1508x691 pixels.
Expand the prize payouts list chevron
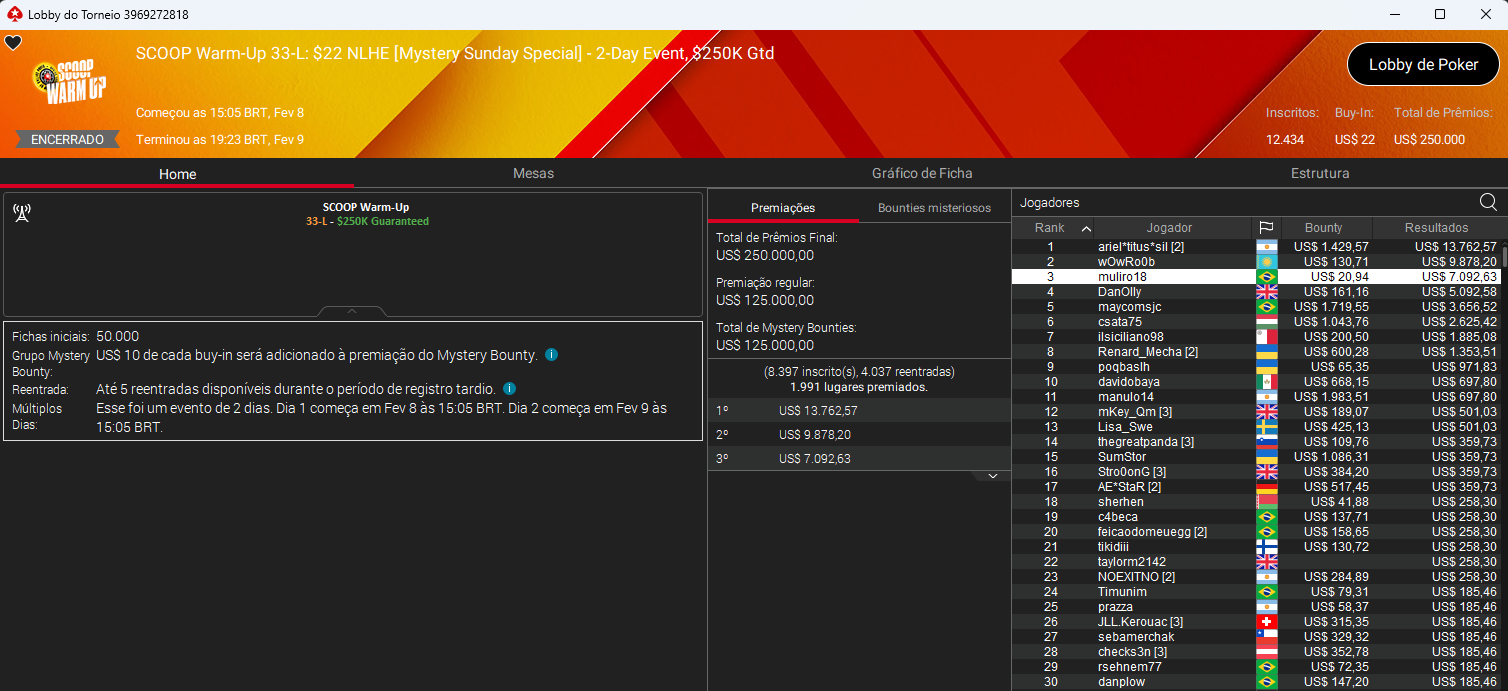pos(992,477)
